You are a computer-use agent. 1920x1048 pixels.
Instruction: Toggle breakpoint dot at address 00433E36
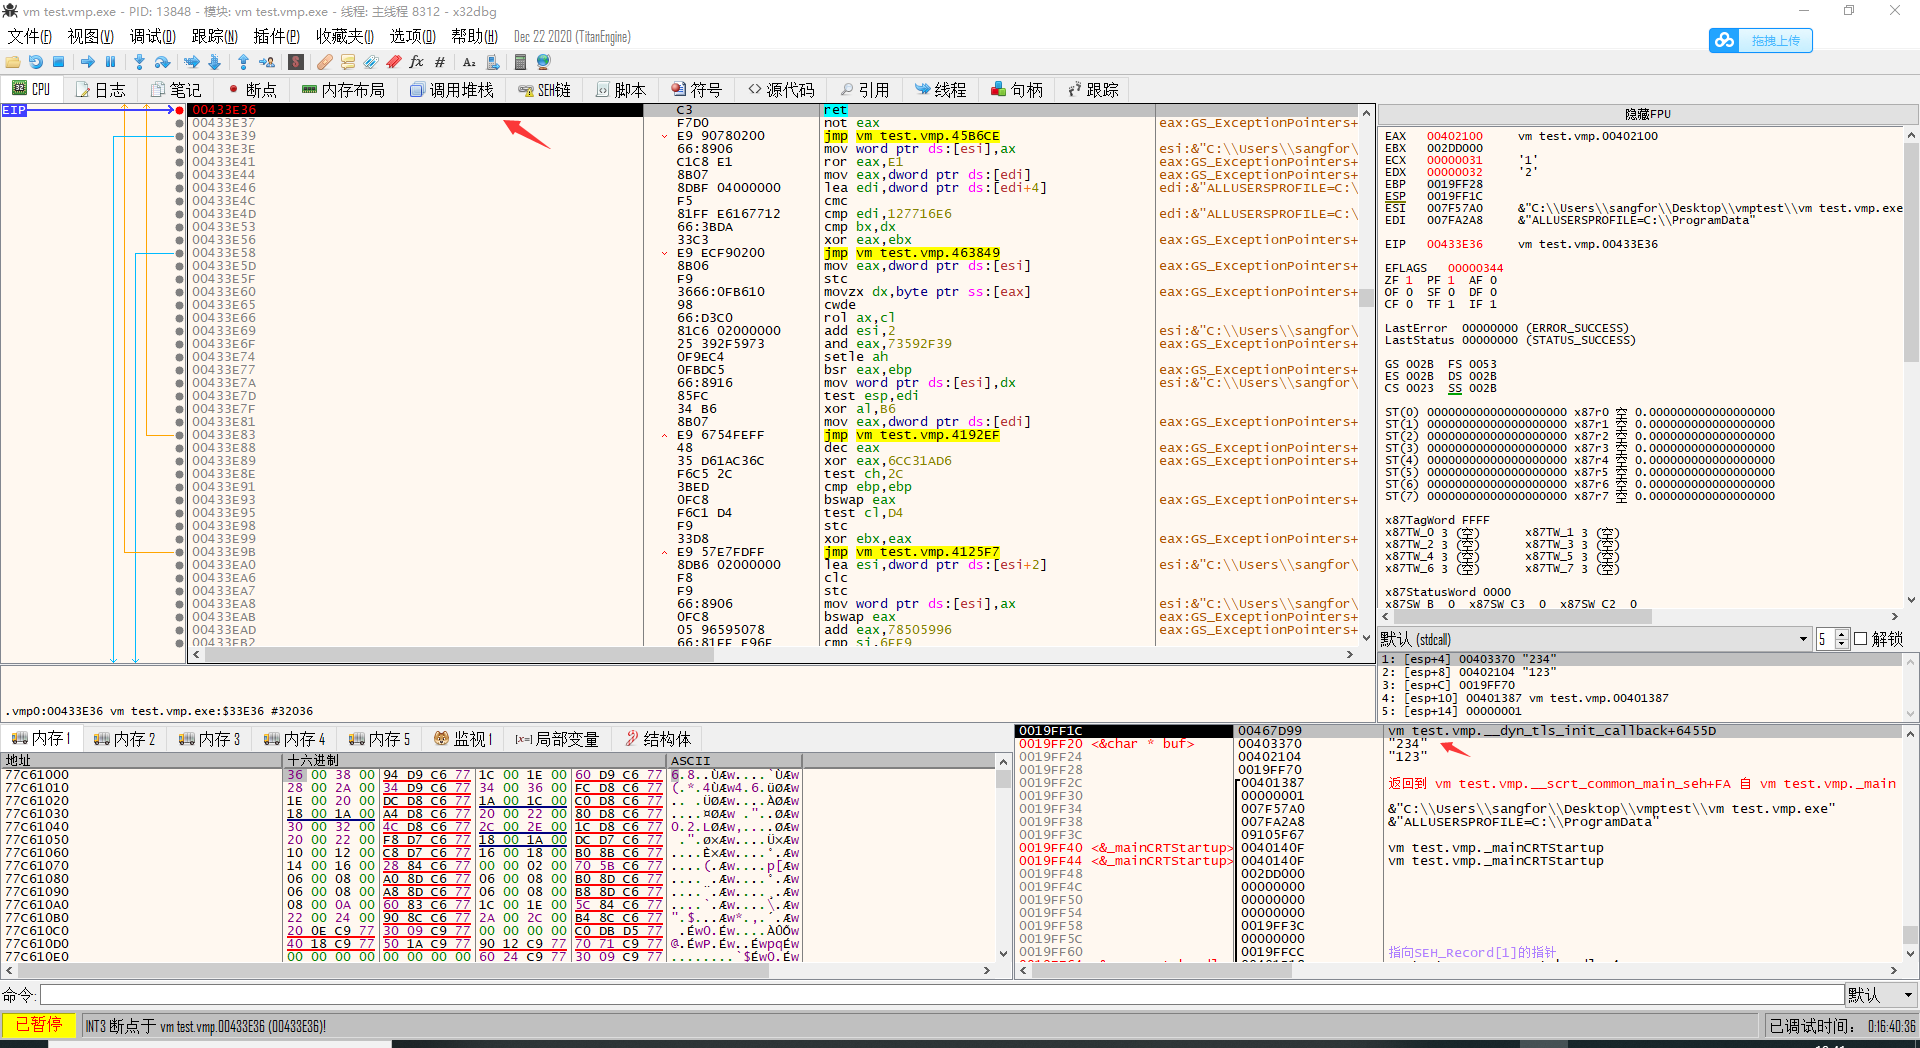[x=179, y=110]
